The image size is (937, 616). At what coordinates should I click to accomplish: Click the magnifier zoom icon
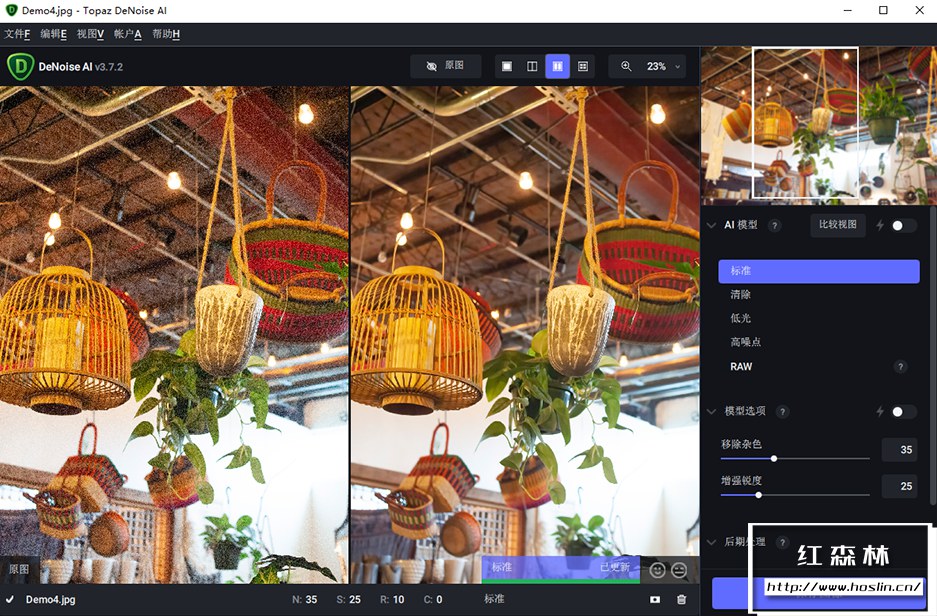(626, 66)
